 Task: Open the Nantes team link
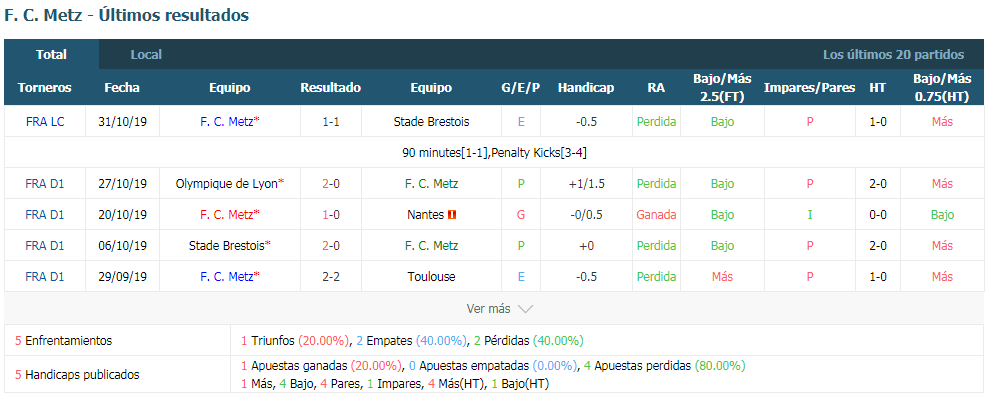[426, 215]
